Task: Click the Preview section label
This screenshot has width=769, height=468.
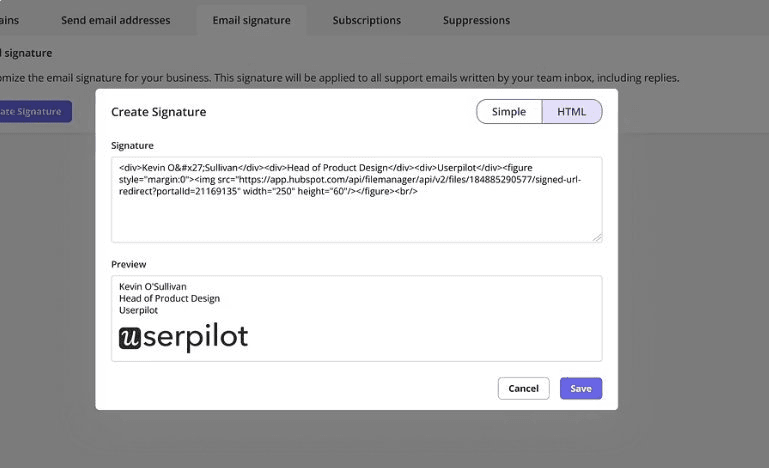Action: tap(128, 264)
